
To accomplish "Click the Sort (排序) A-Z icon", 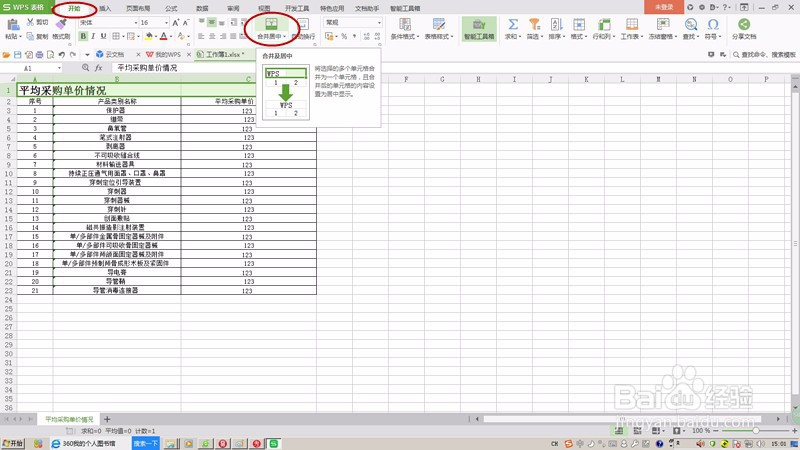I will coord(556,24).
